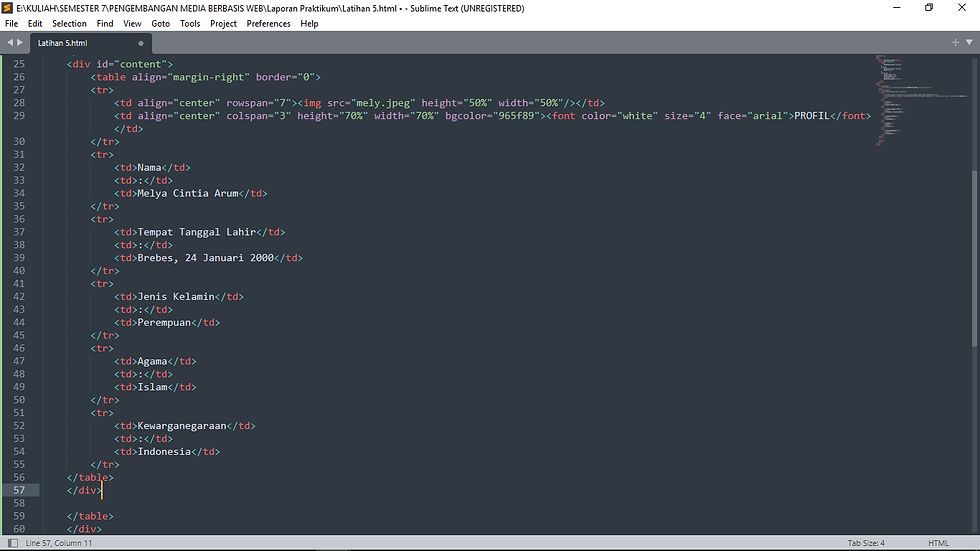980x551 pixels.
Task: Click the vertical scrollbar handle
Action: 974,257
